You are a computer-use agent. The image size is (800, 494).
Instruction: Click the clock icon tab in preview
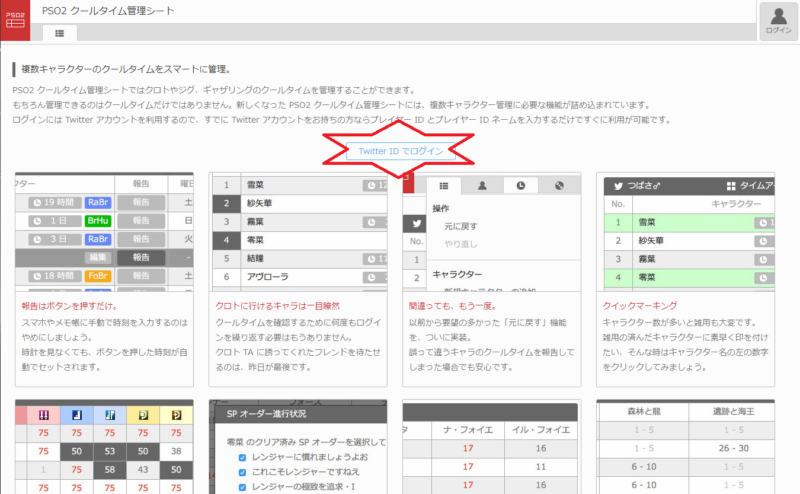pos(521,185)
